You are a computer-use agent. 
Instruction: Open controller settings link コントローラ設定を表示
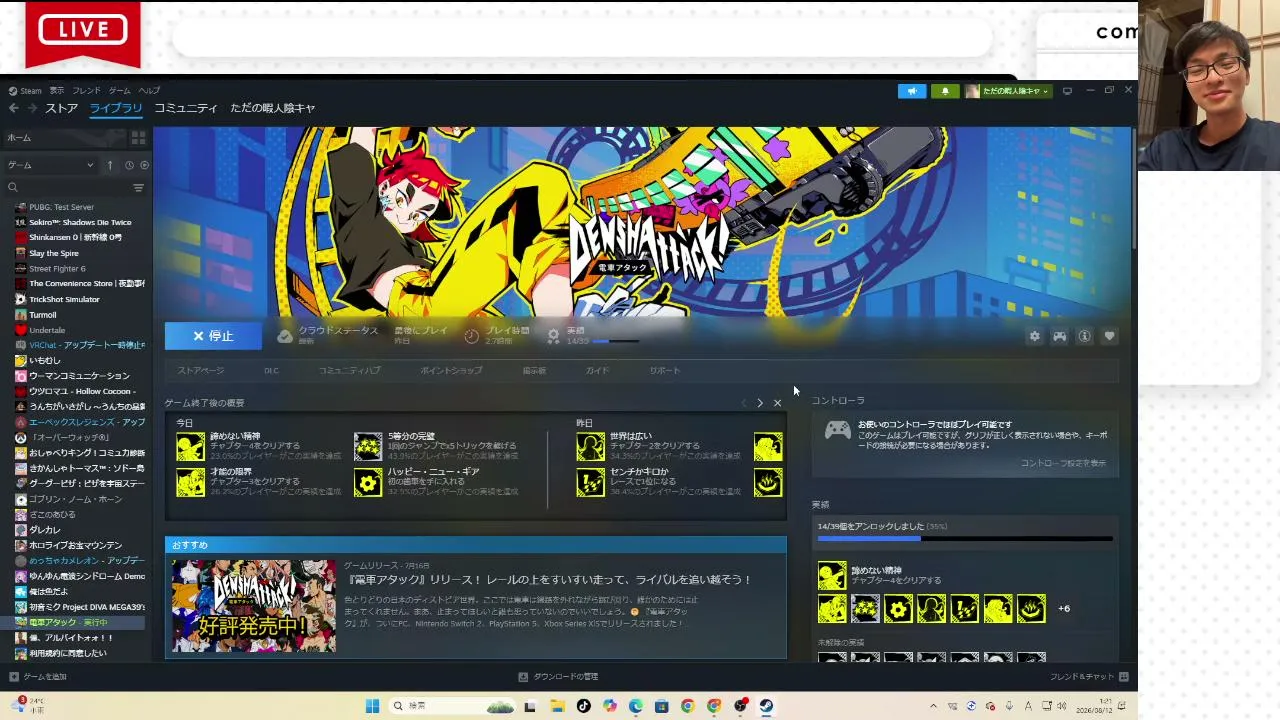click(1063, 463)
